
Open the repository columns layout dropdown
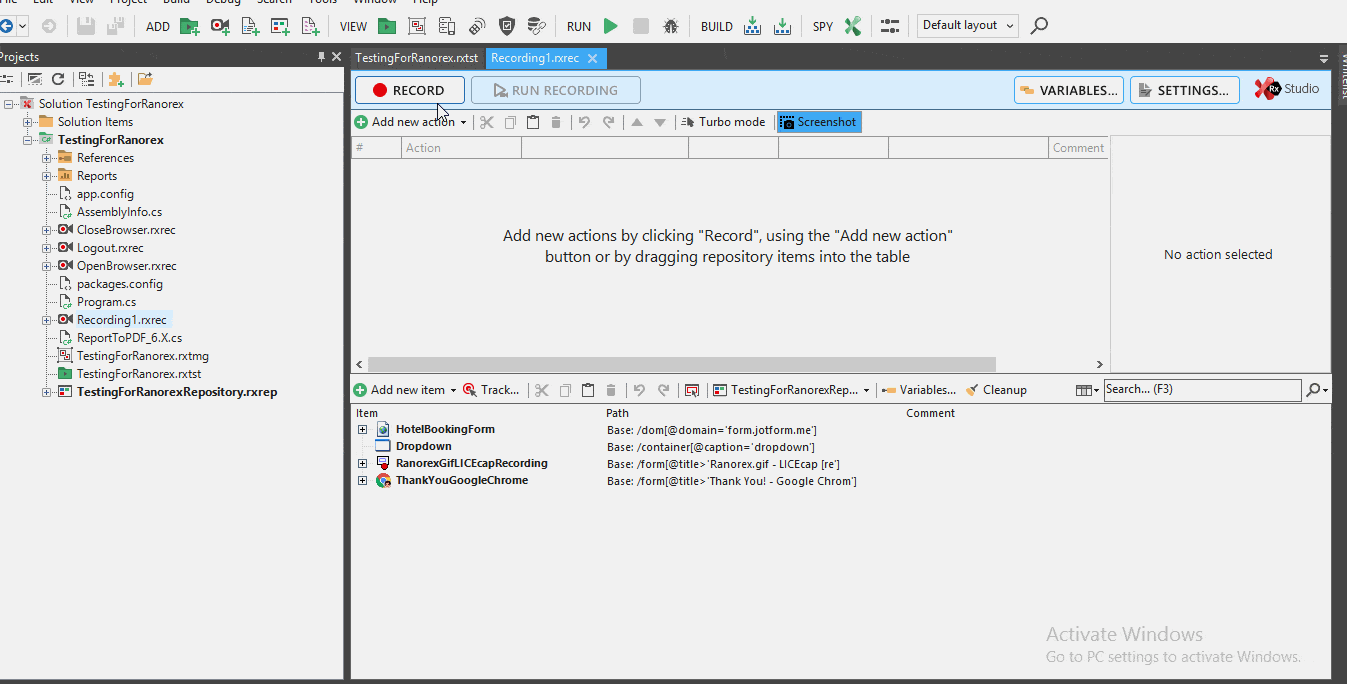point(1087,390)
